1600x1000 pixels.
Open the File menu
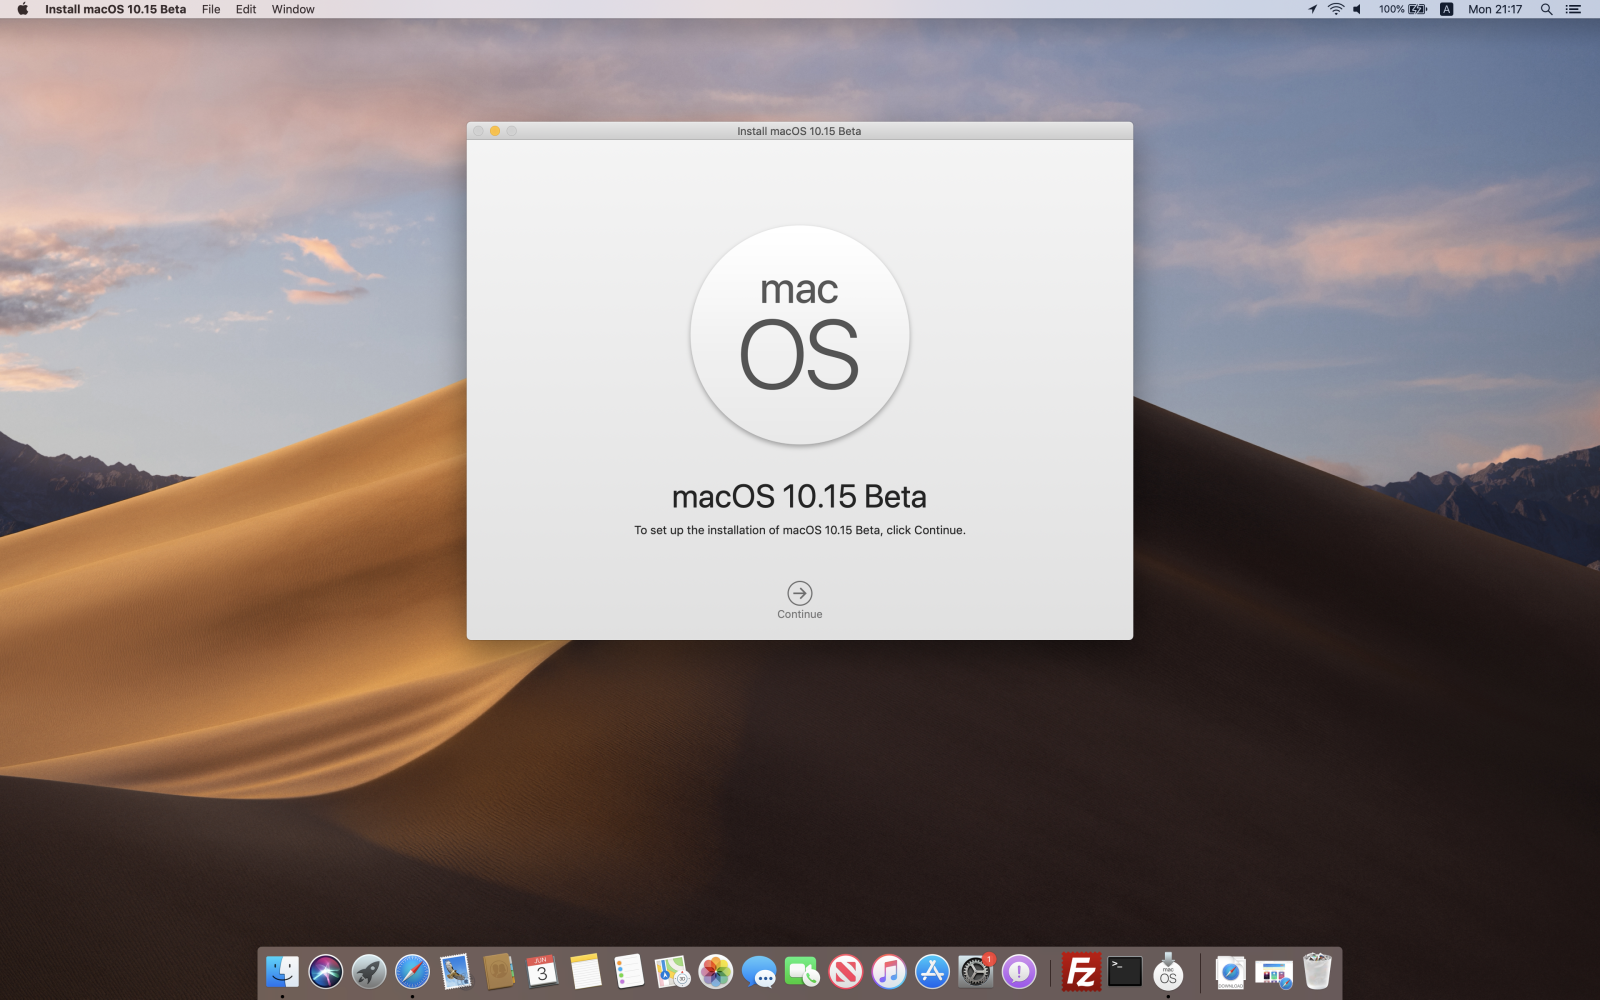tap(211, 9)
